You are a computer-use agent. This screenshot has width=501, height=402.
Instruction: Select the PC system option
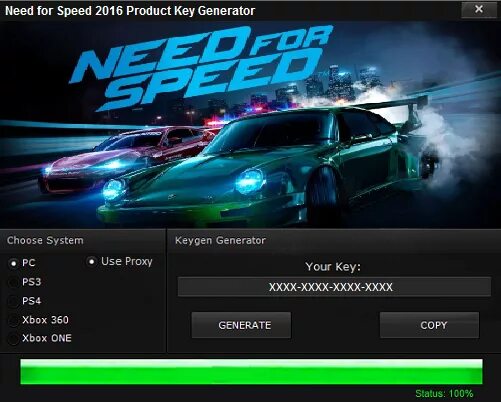coord(13,263)
